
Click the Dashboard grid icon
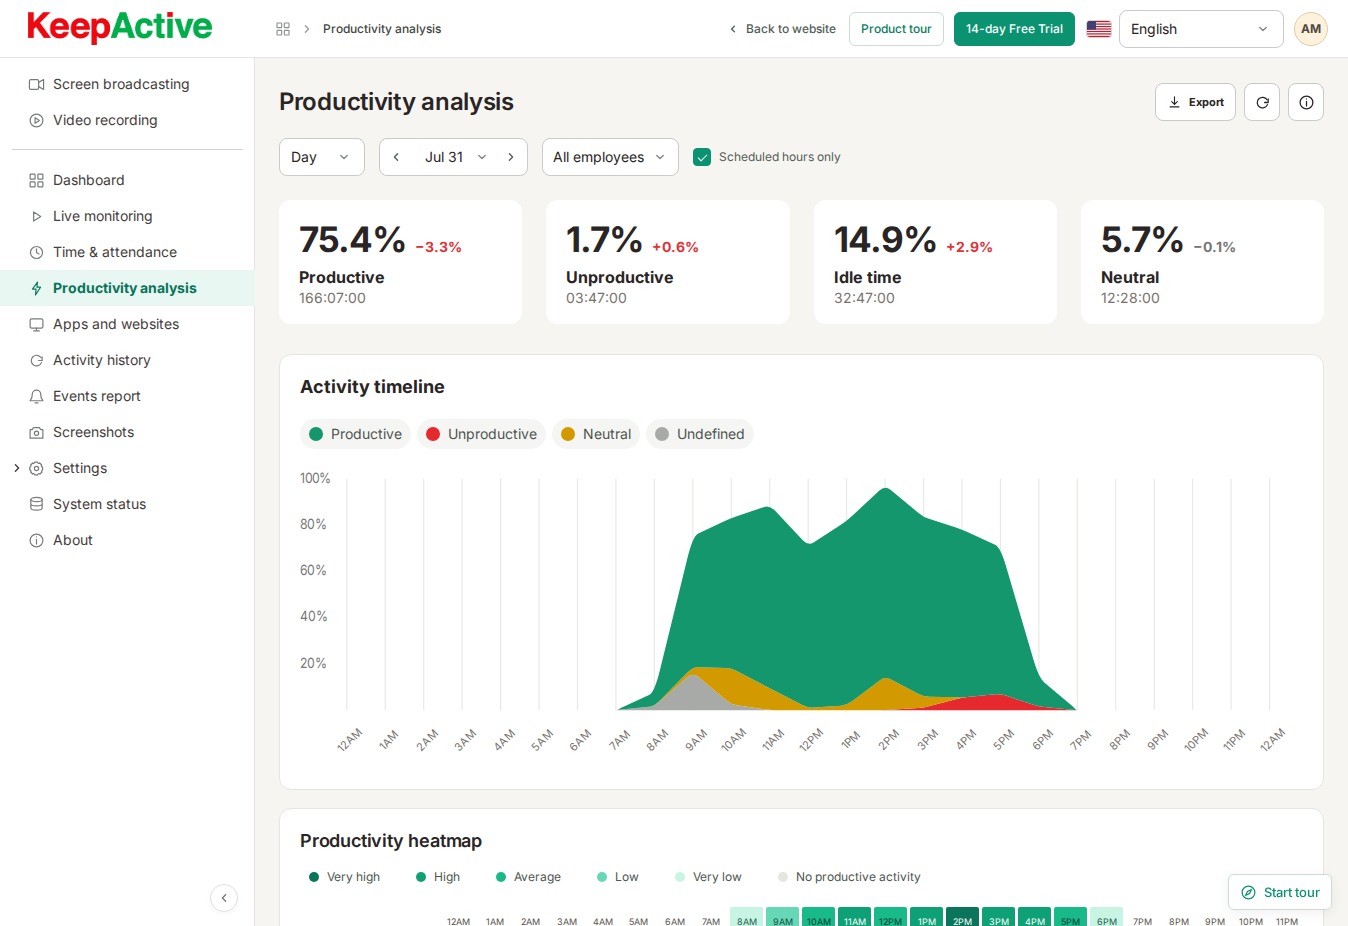(x=36, y=180)
